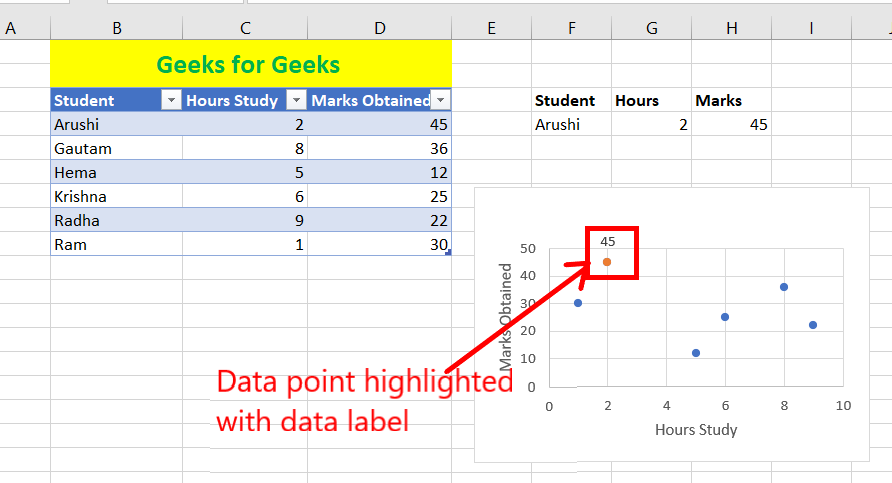Viewport: 892px width, 483px height.
Task: Select Hema's hours value 5
Action: pyautogui.click(x=245, y=172)
